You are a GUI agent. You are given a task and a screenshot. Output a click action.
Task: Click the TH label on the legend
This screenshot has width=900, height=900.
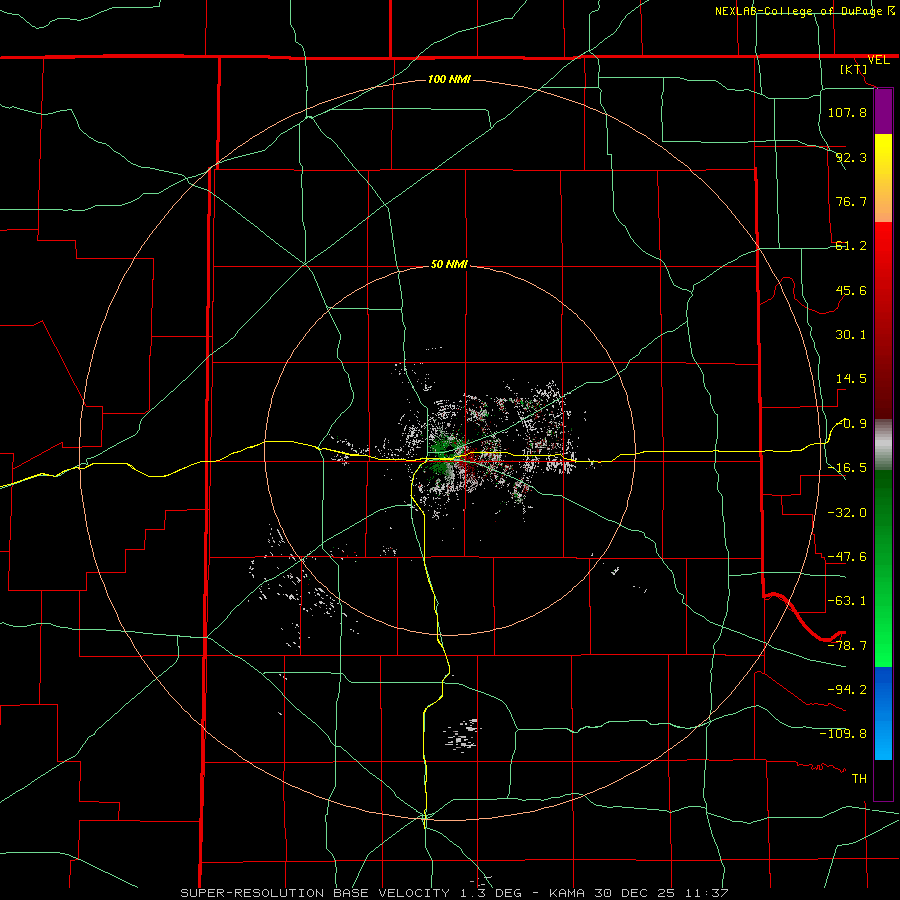(x=859, y=779)
